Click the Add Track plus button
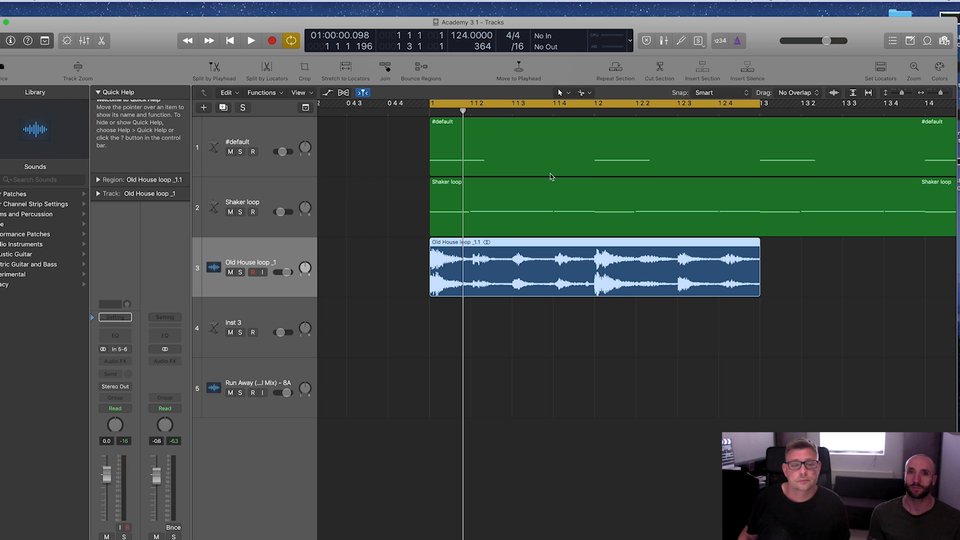The height and width of the screenshot is (540, 960). [x=203, y=108]
